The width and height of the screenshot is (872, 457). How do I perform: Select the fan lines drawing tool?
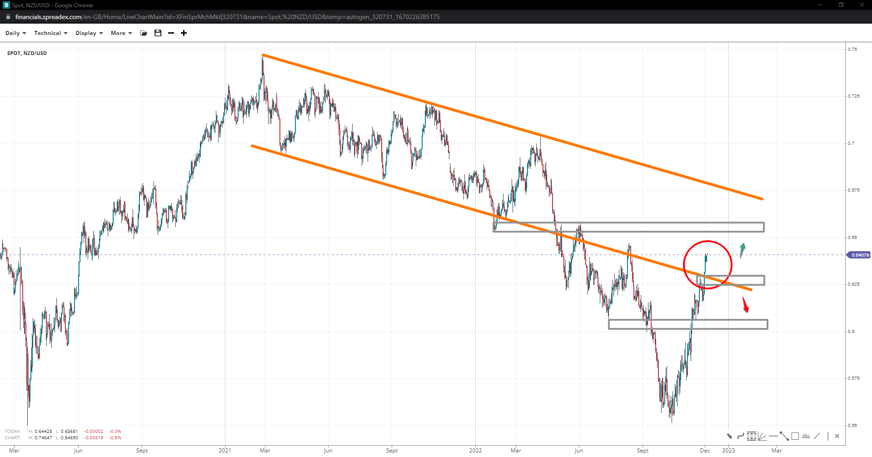[762, 436]
